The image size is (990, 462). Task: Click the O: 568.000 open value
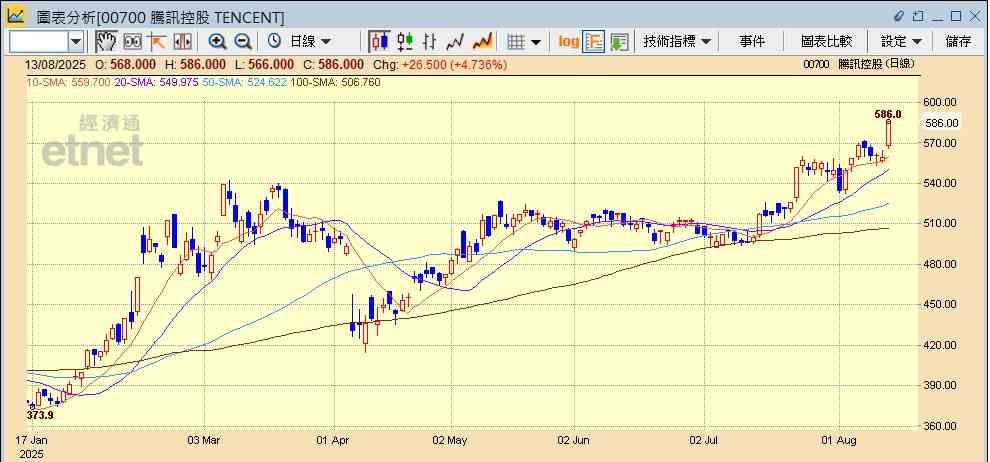[x=126, y=65]
